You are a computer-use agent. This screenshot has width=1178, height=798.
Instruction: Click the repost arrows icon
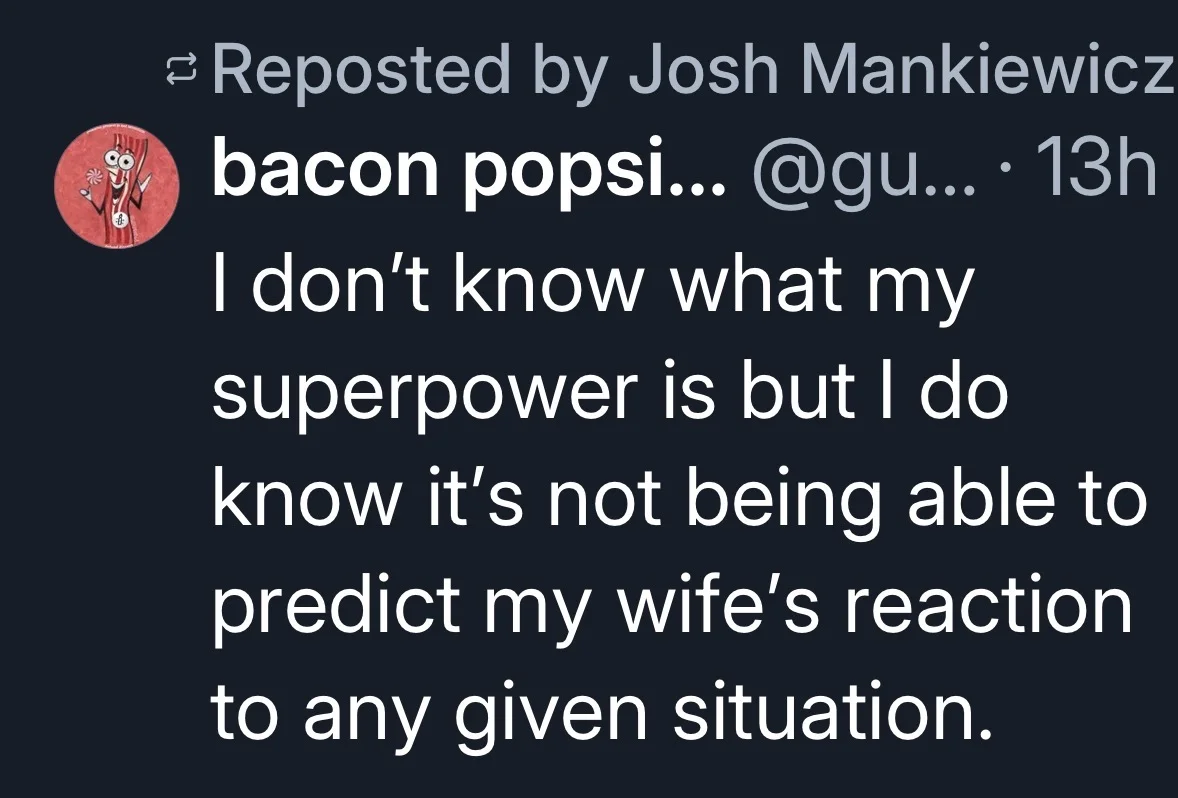(181, 71)
